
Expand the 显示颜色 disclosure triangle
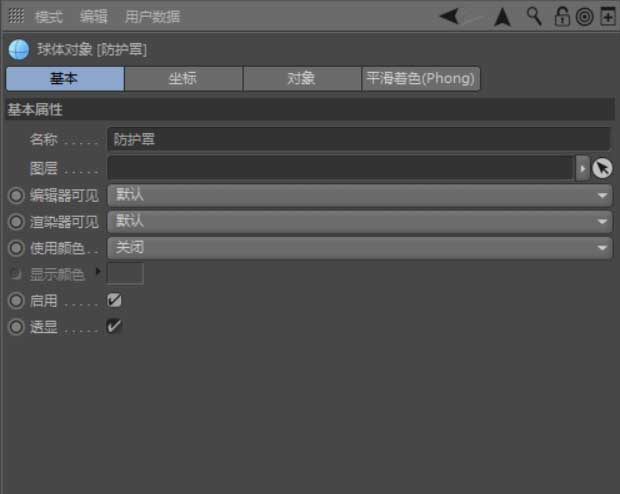[98, 272]
